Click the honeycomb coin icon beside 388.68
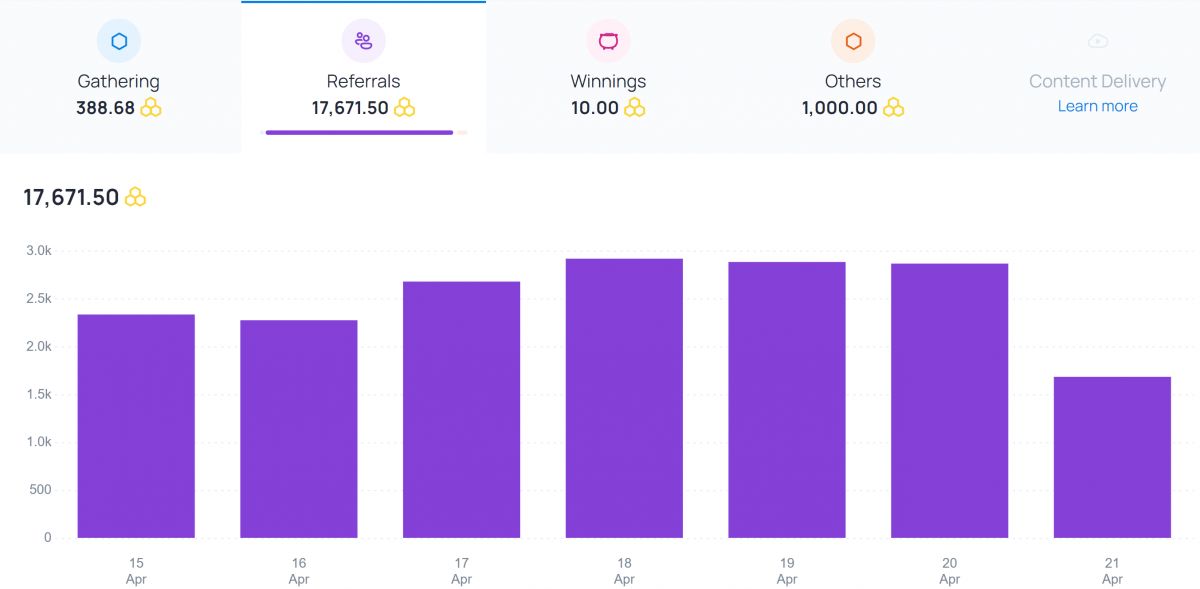 (x=151, y=108)
